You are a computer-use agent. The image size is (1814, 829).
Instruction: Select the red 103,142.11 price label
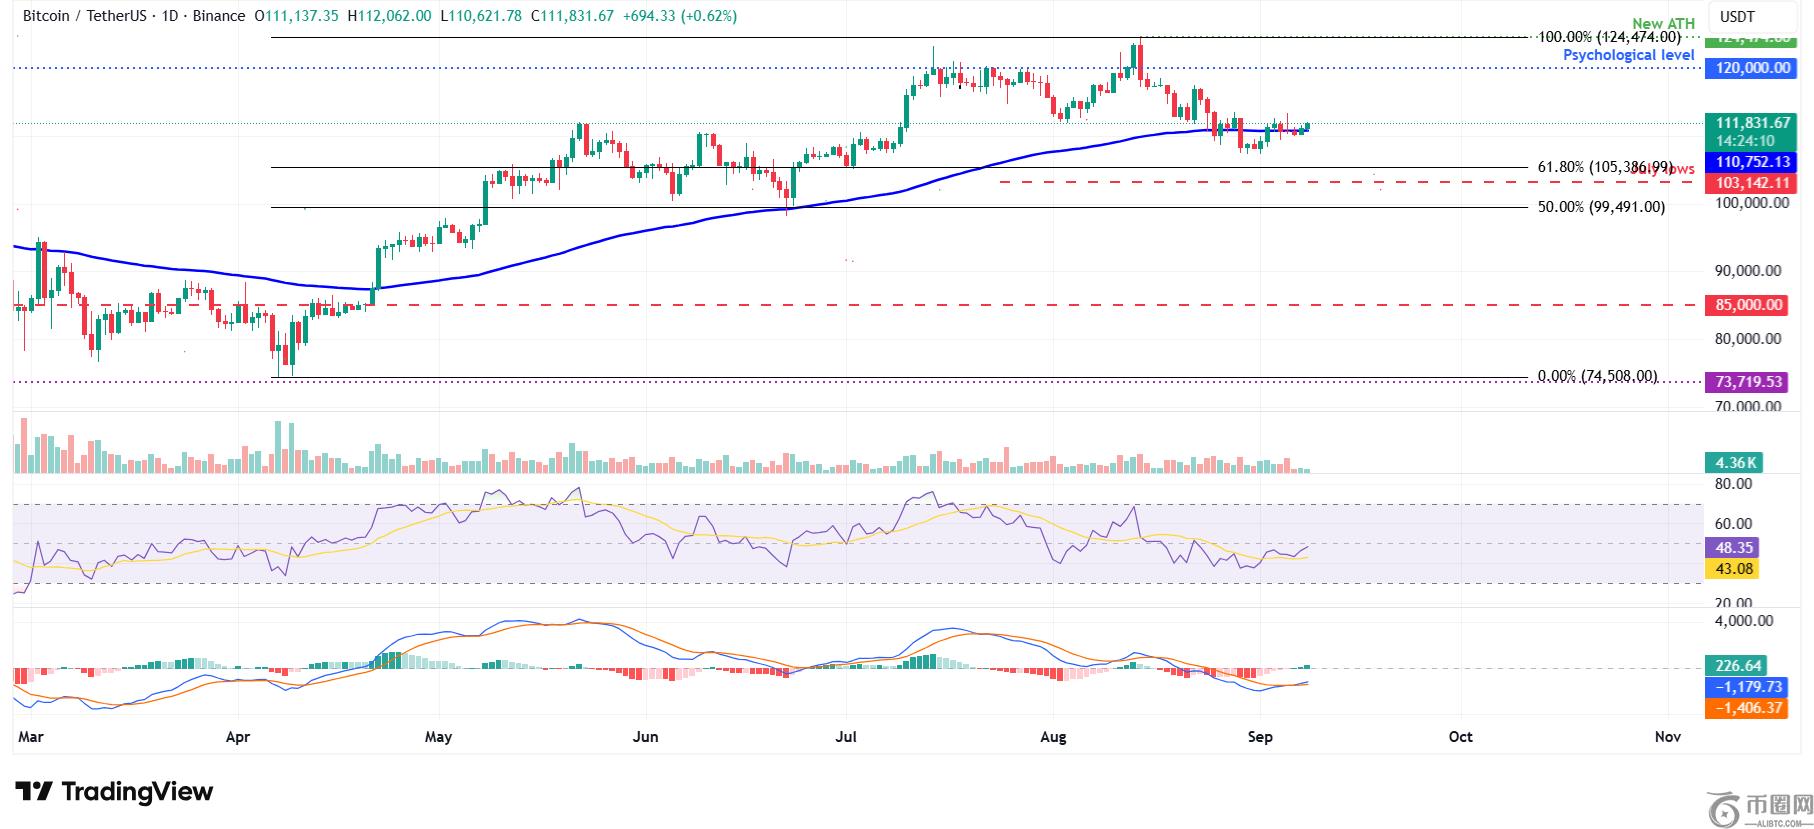[1750, 183]
